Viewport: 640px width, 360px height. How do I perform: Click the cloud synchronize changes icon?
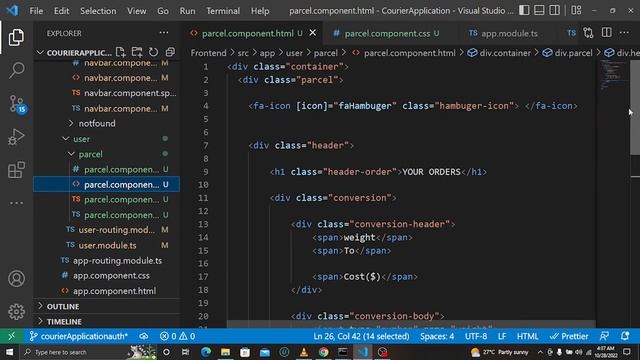pyautogui.click(x=144, y=336)
